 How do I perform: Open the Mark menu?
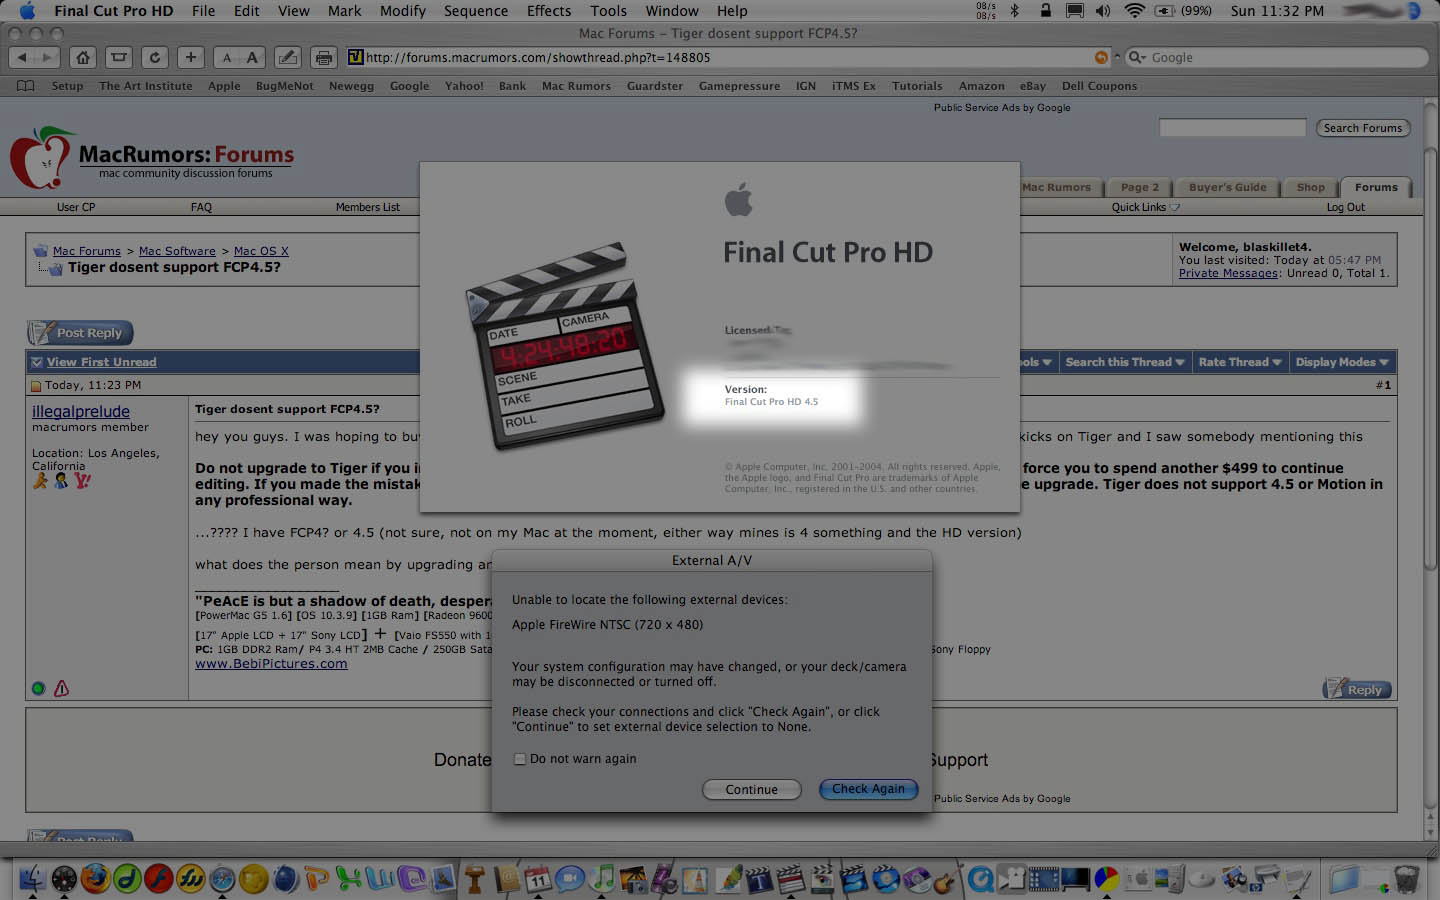(344, 11)
